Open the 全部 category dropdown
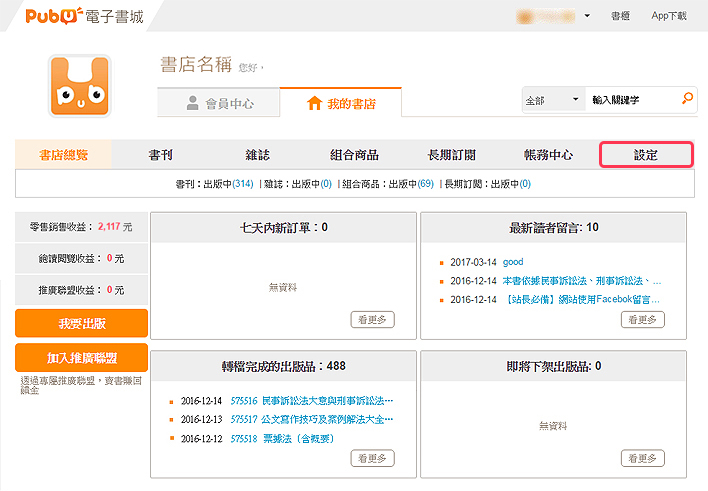 (x=553, y=100)
